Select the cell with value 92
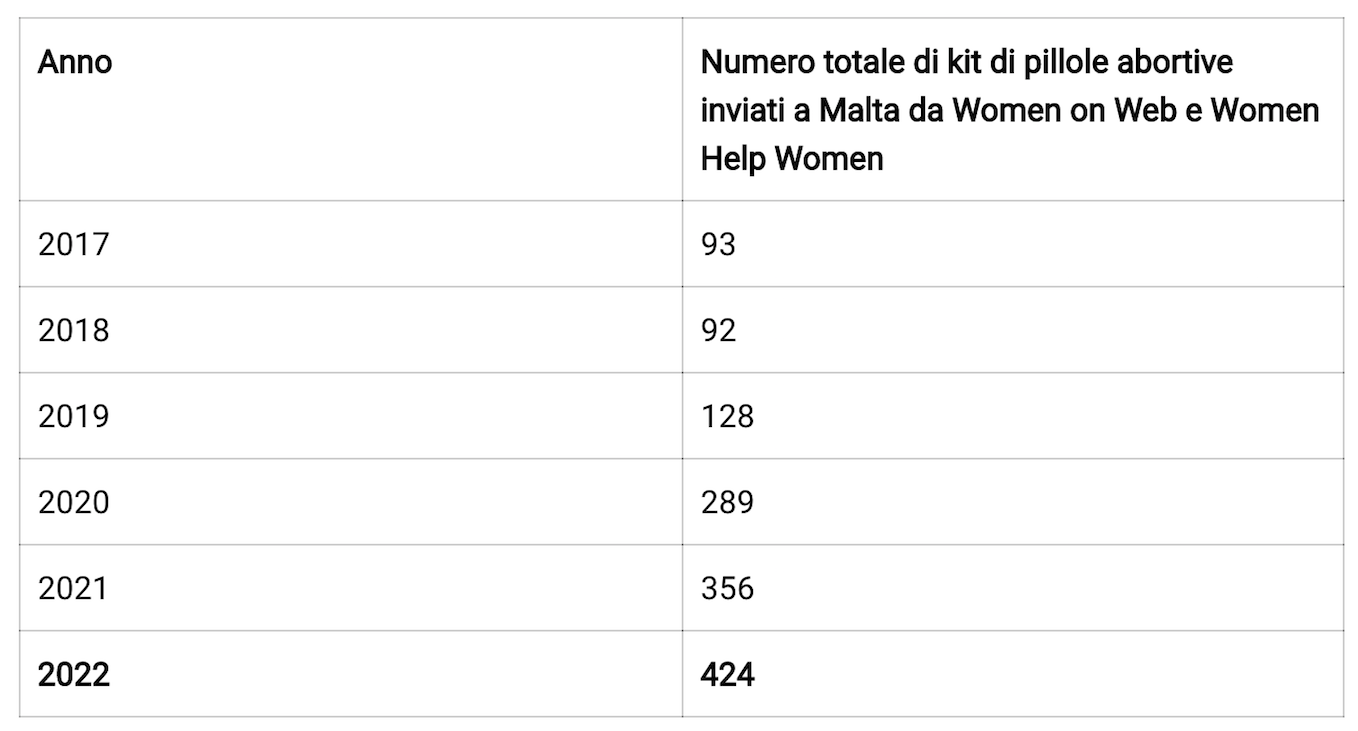This screenshot has width=1358, height=731. (1013, 329)
